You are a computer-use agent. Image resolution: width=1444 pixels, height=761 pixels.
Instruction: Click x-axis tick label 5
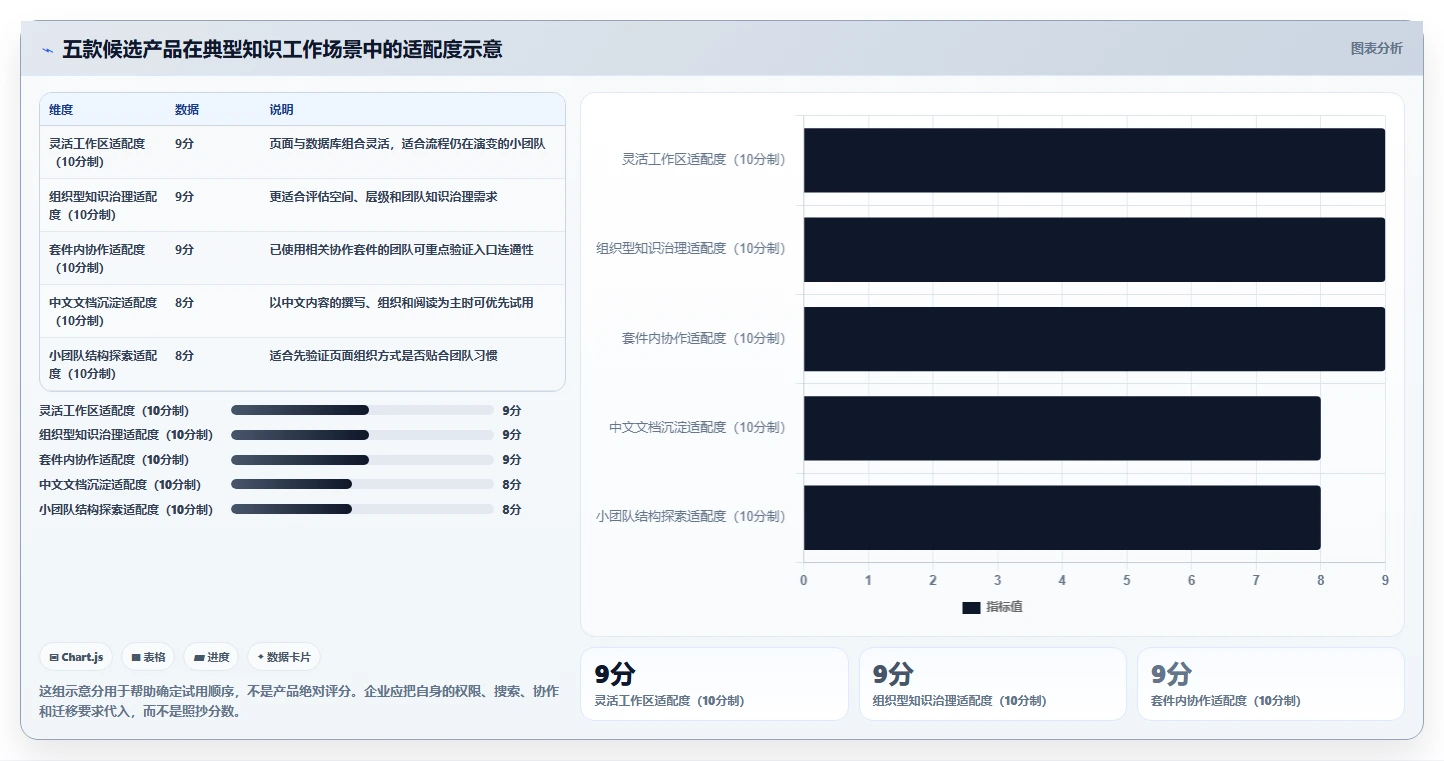click(1127, 581)
